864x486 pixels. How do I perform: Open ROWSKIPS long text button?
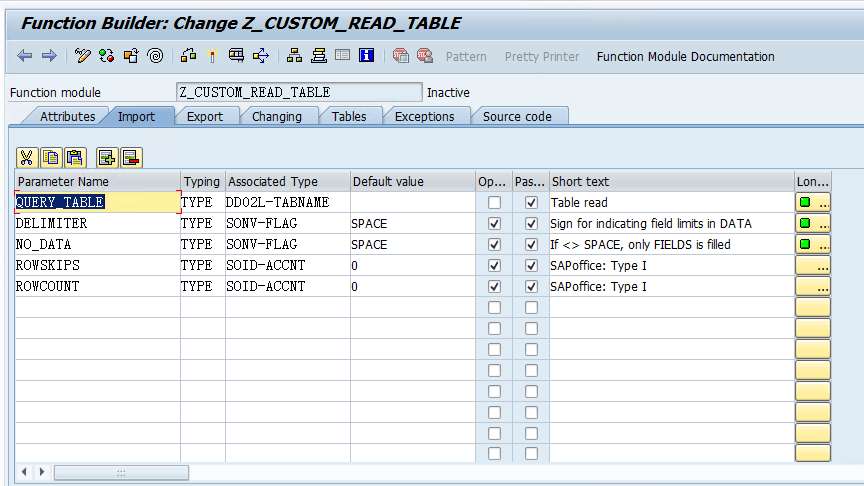click(813, 265)
